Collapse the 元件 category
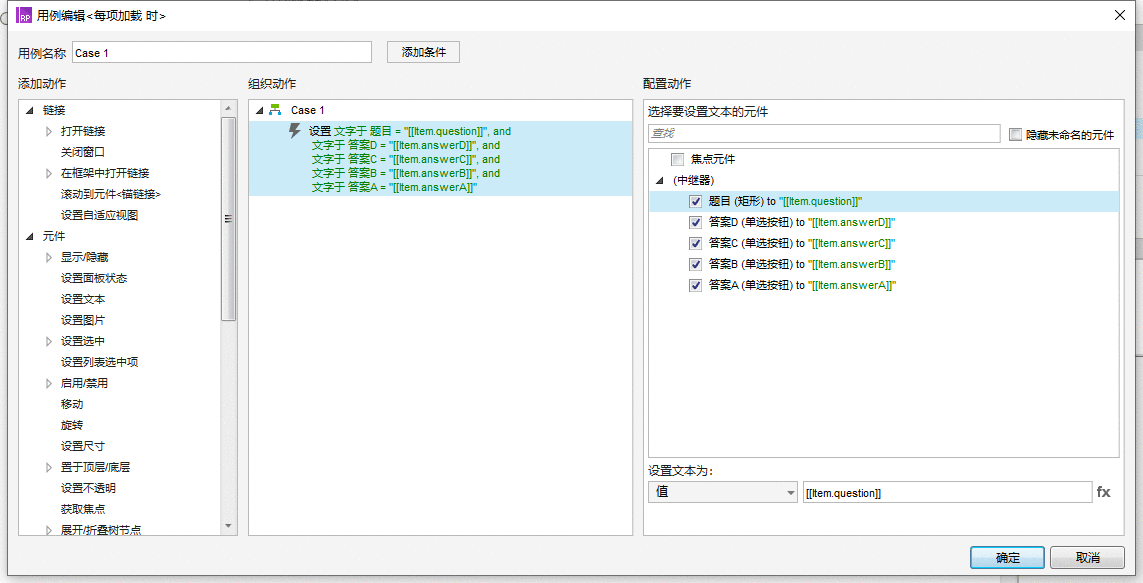Viewport: 1143px width, 583px height. pos(30,236)
